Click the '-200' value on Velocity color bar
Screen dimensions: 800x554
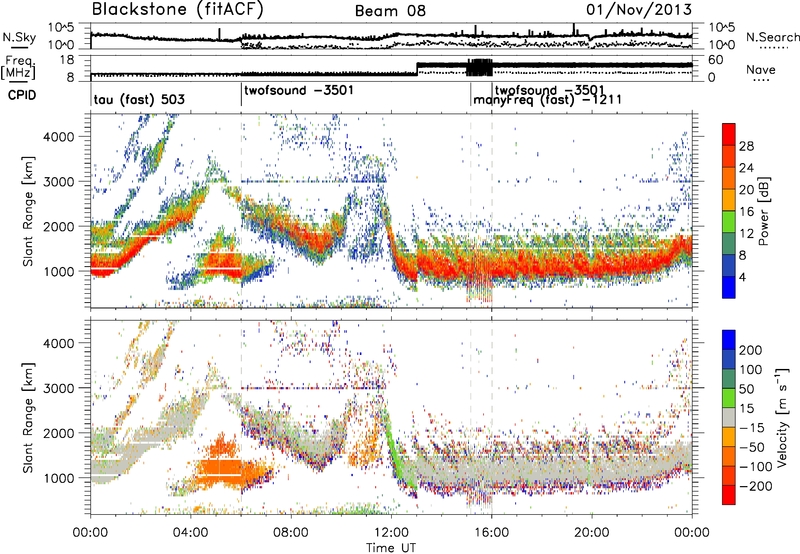756,486
